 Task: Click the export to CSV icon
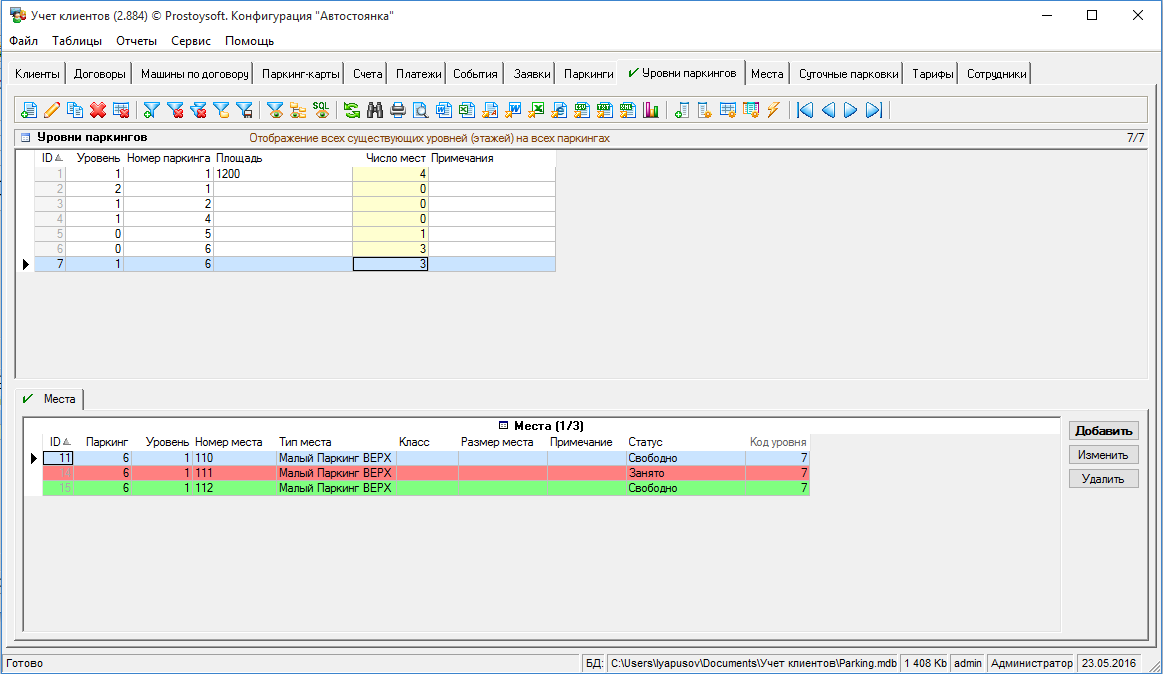[582, 110]
